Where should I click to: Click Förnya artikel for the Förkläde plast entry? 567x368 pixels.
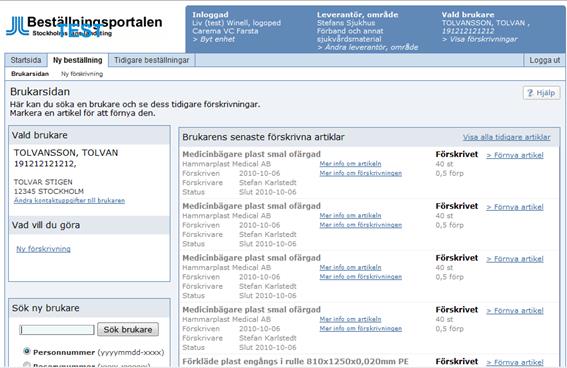click(x=515, y=362)
